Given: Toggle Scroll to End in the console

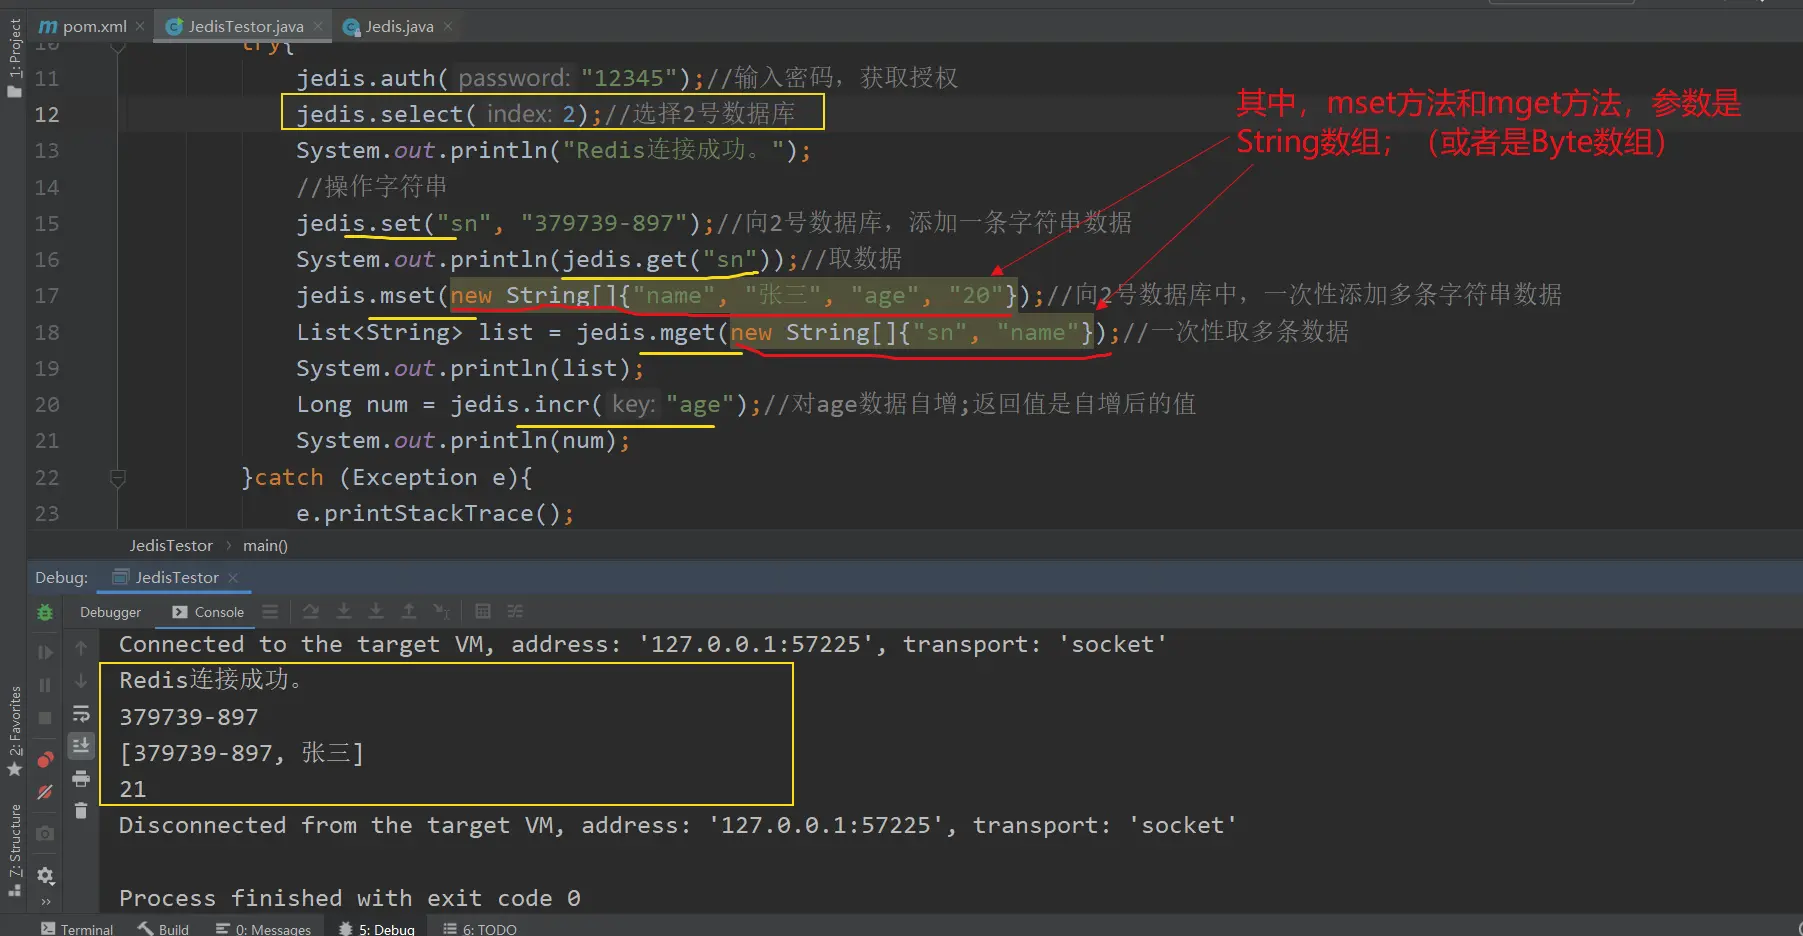Looking at the screenshot, I should click(81, 745).
